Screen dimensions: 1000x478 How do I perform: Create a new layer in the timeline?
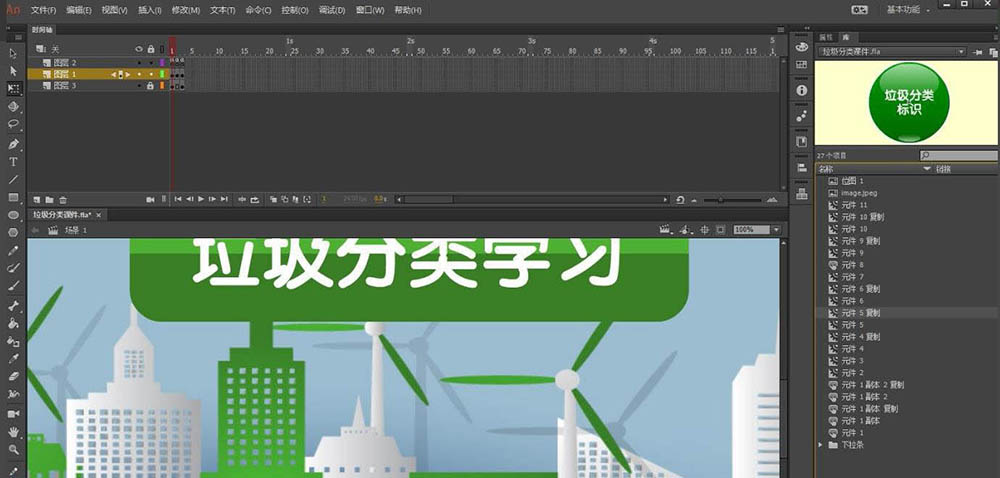tap(36, 199)
